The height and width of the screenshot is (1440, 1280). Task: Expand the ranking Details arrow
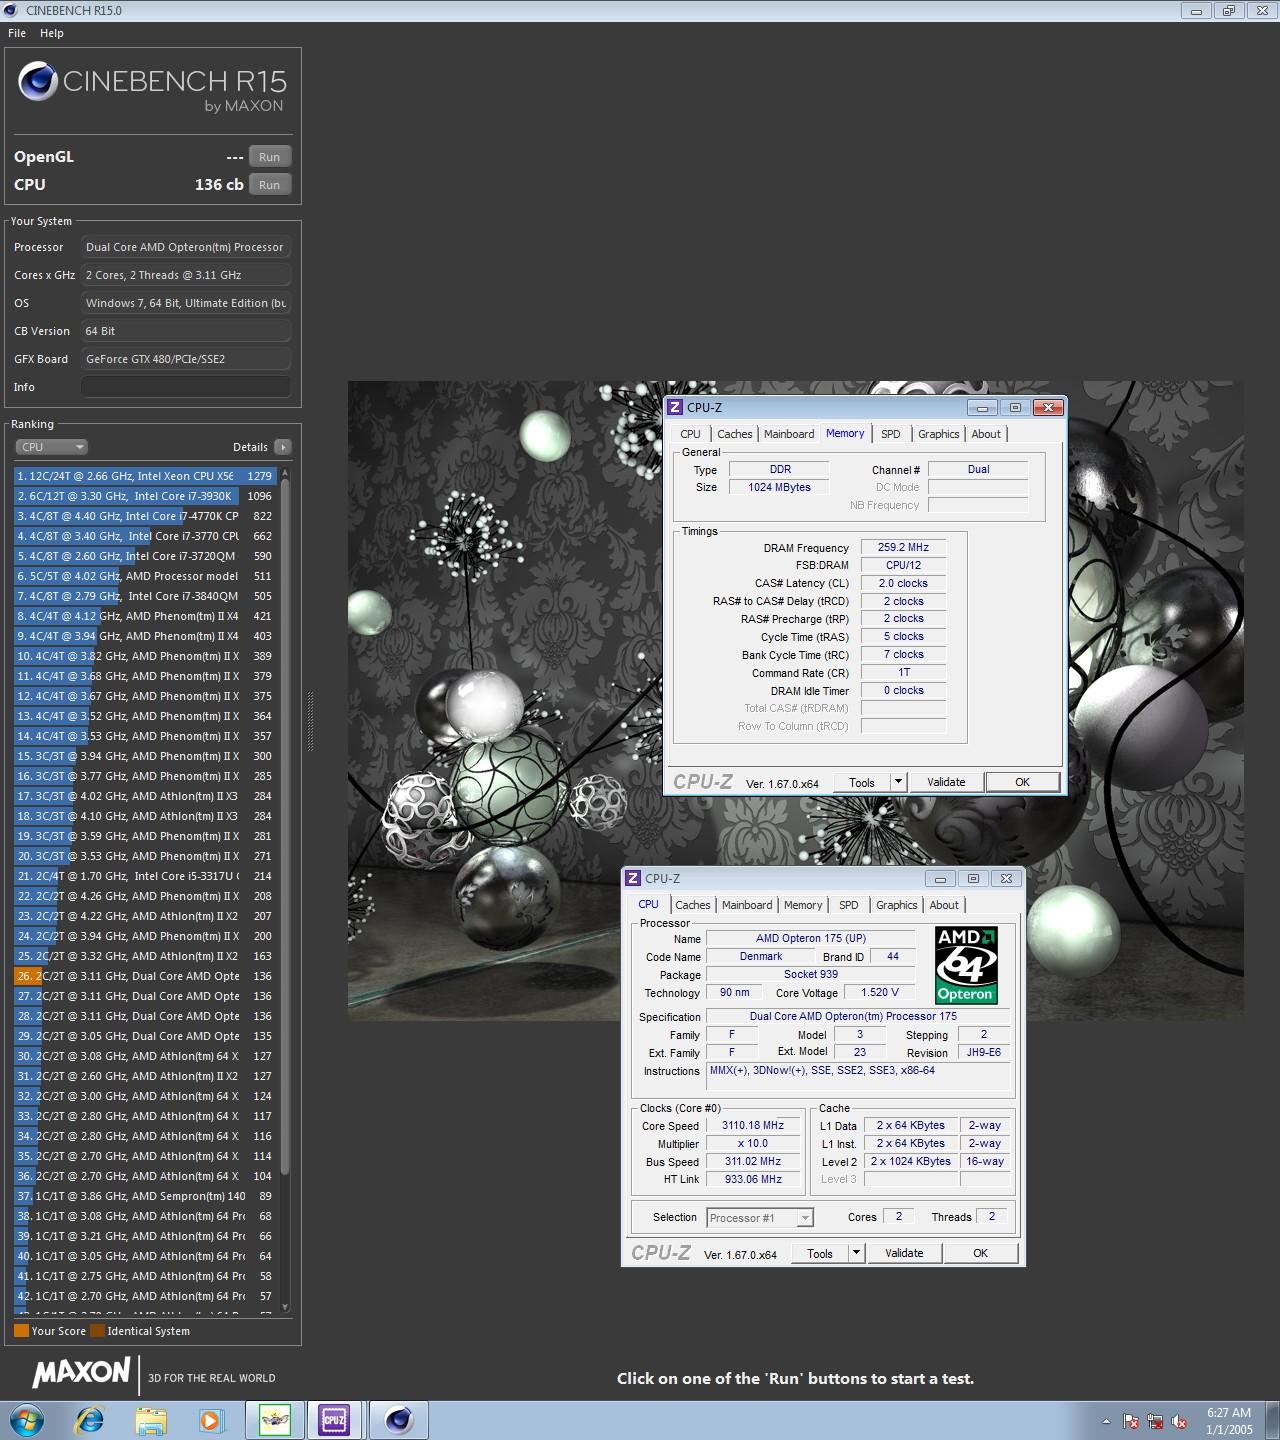click(283, 447)
